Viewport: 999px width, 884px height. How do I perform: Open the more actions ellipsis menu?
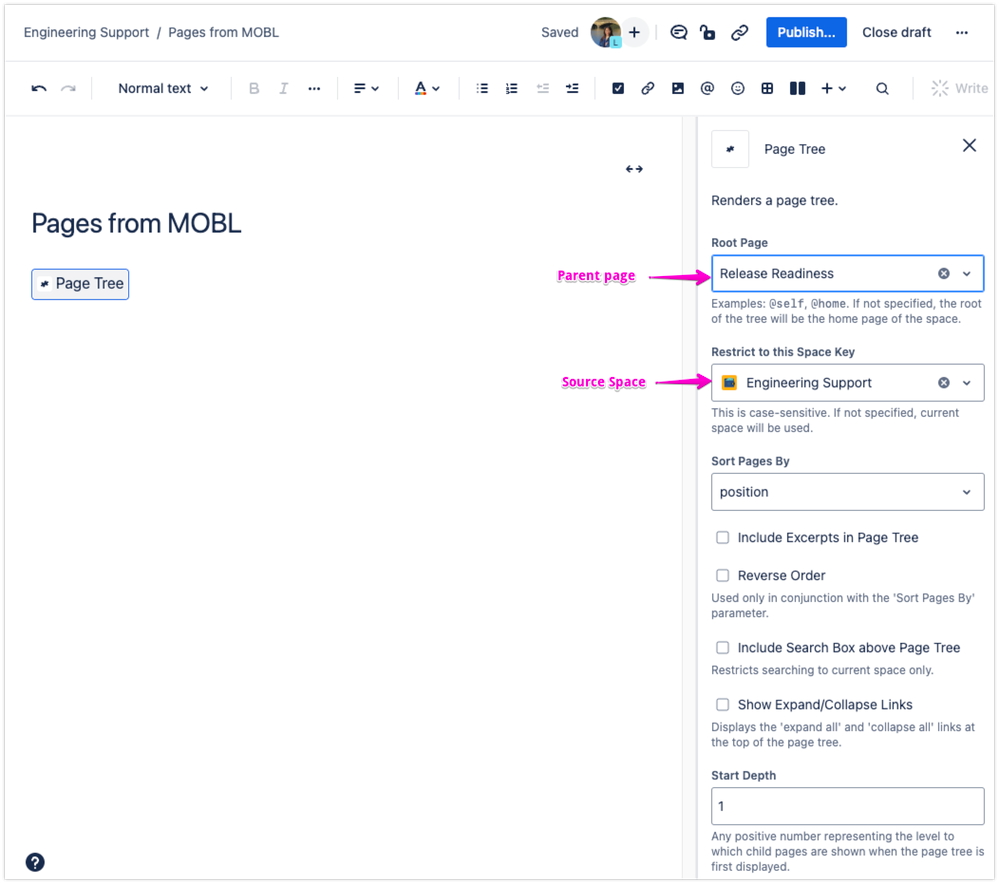[961, 32]
